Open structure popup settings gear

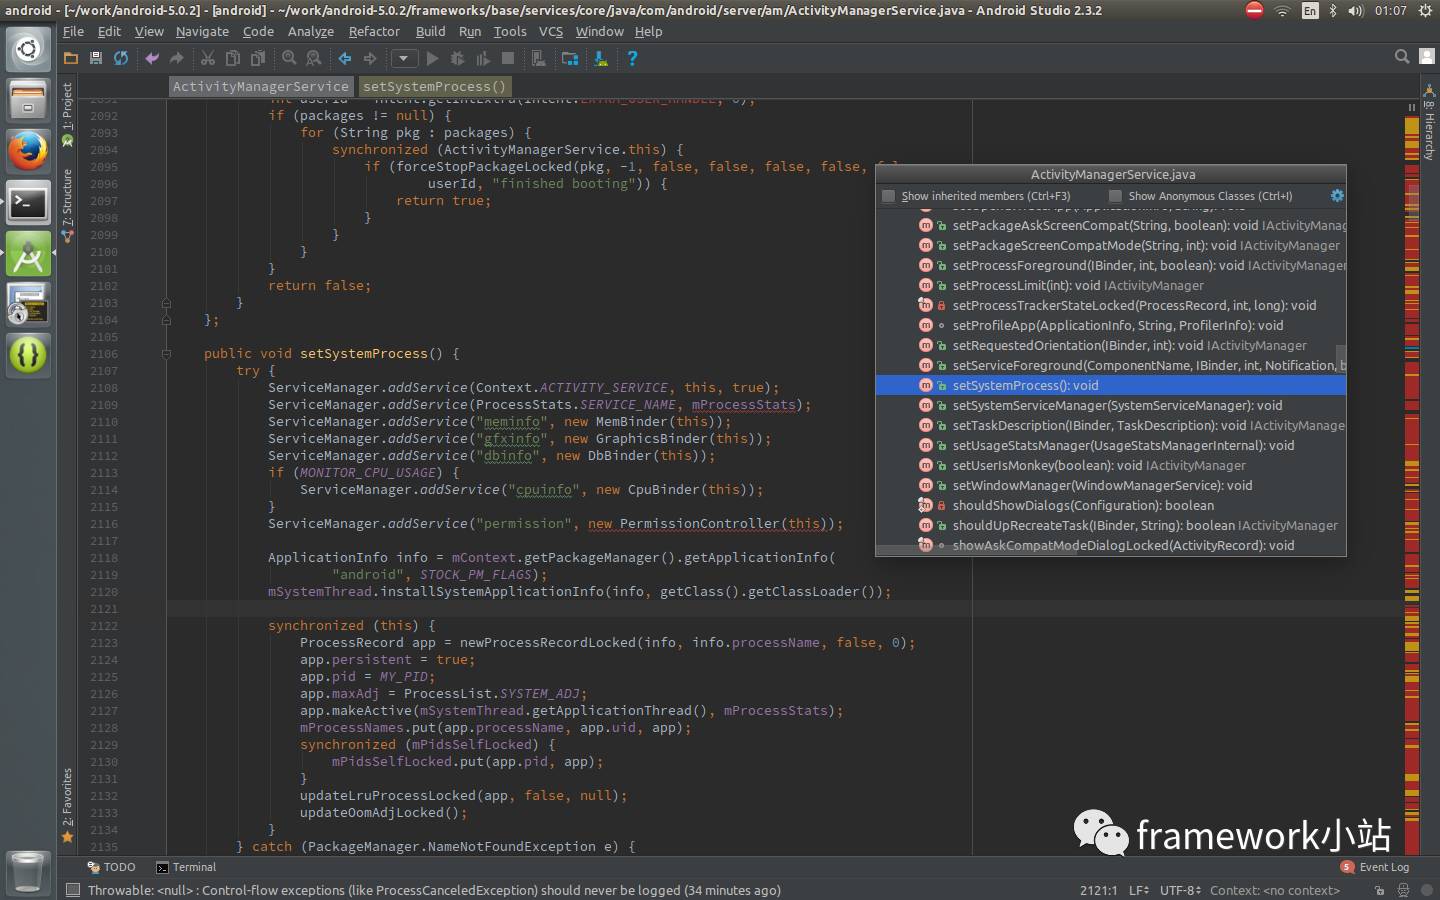point(1337,196)
